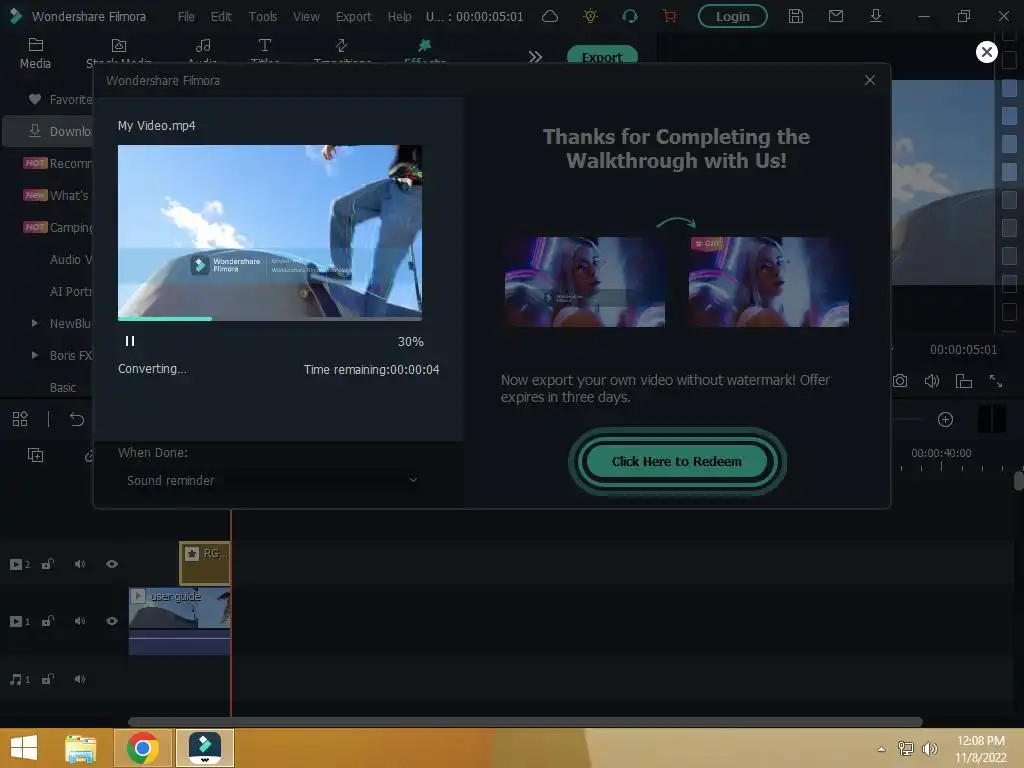Image resolution: width=1024 pixels, height=768 pixels.
Task: Select the RG effect clip on track 2
Action: [204, 563]
